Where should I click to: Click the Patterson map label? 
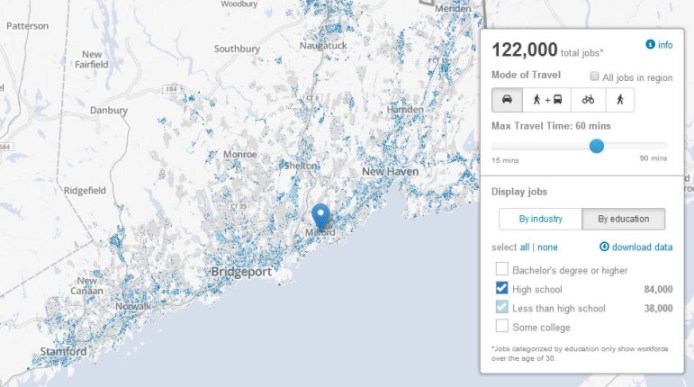(x=27, y=26)
